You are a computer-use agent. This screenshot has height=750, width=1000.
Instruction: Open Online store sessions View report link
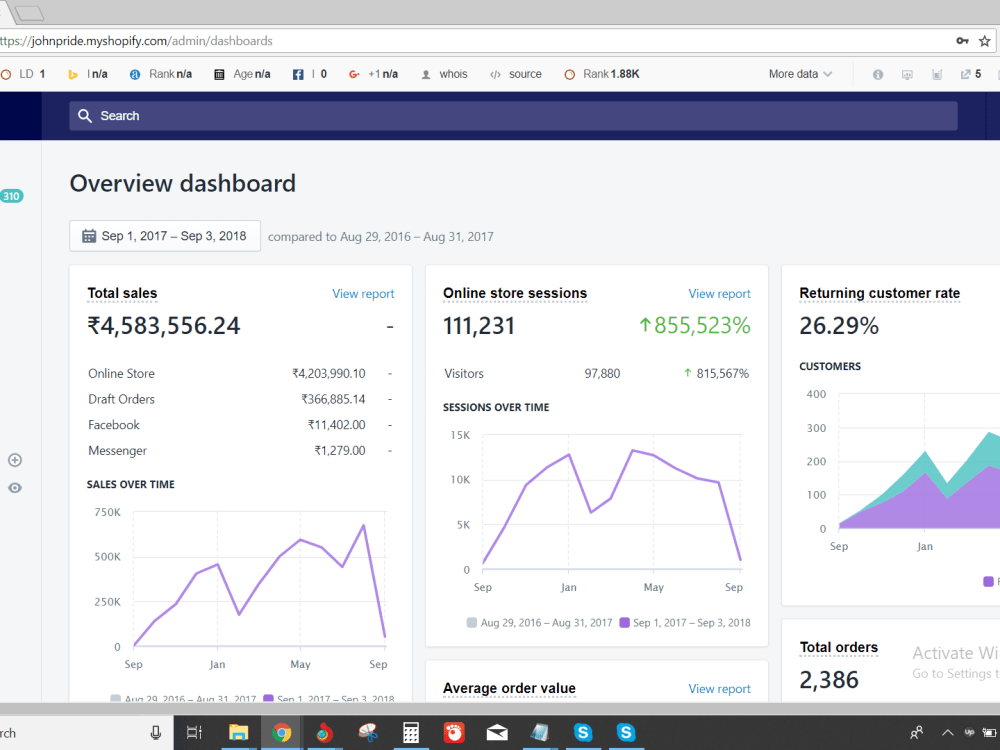click(719, 293)
